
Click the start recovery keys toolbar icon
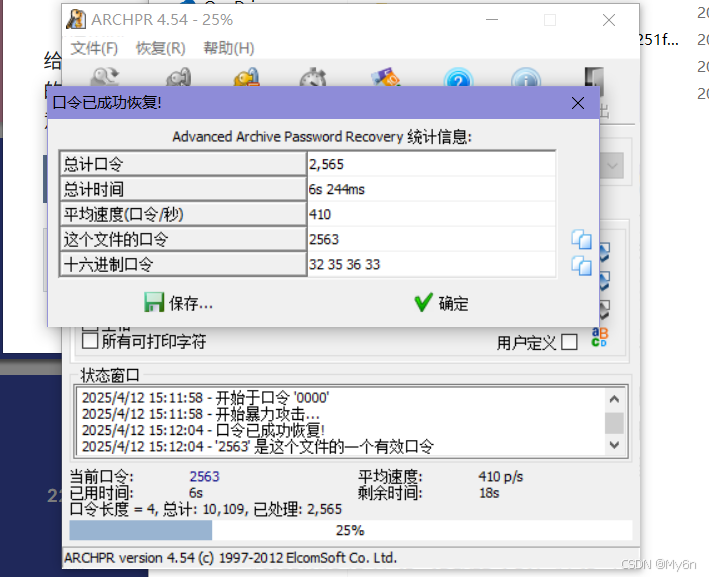[178, 77]
